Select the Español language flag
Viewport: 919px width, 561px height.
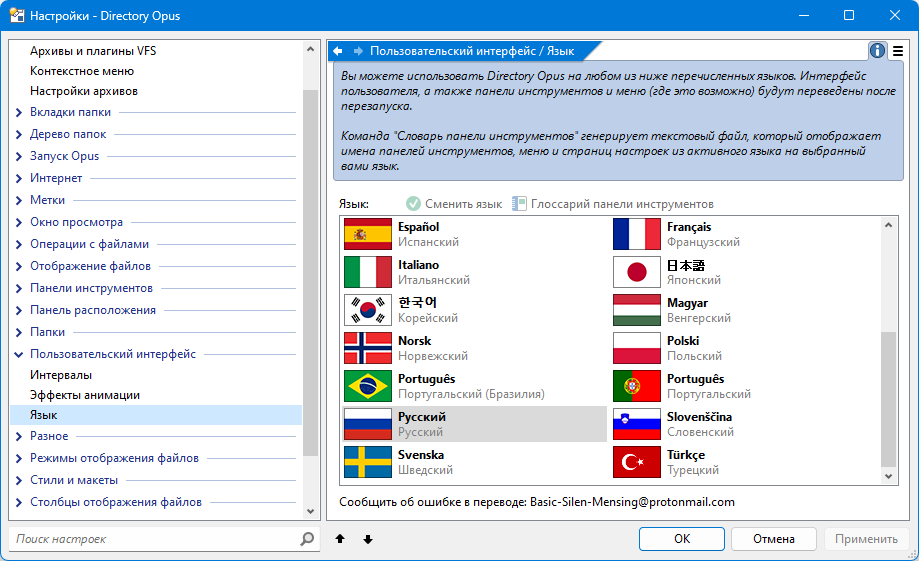367,235
